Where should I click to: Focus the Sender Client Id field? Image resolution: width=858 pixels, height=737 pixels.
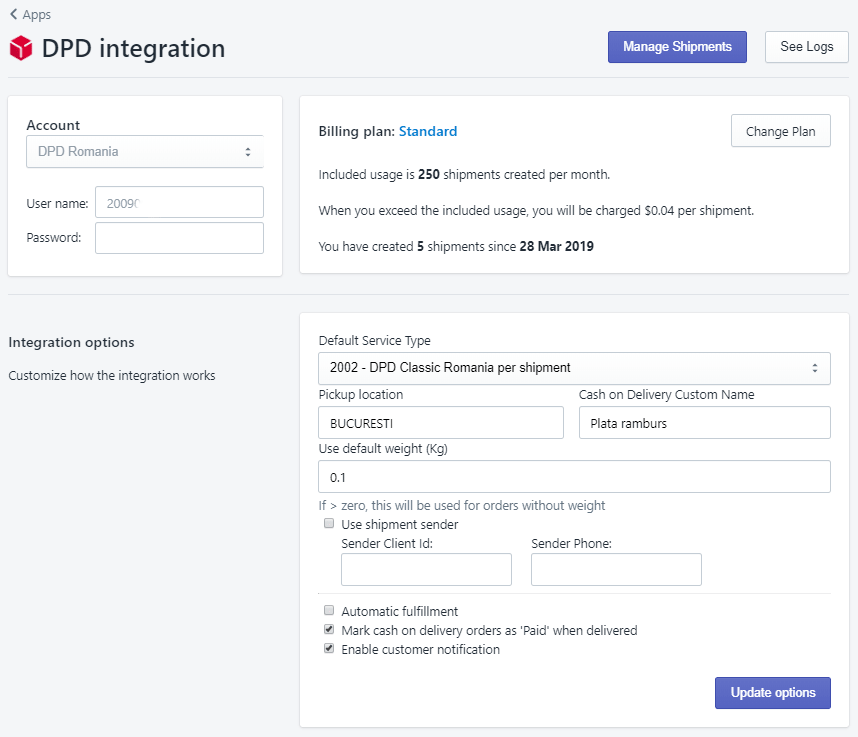[x=426, y=570]
